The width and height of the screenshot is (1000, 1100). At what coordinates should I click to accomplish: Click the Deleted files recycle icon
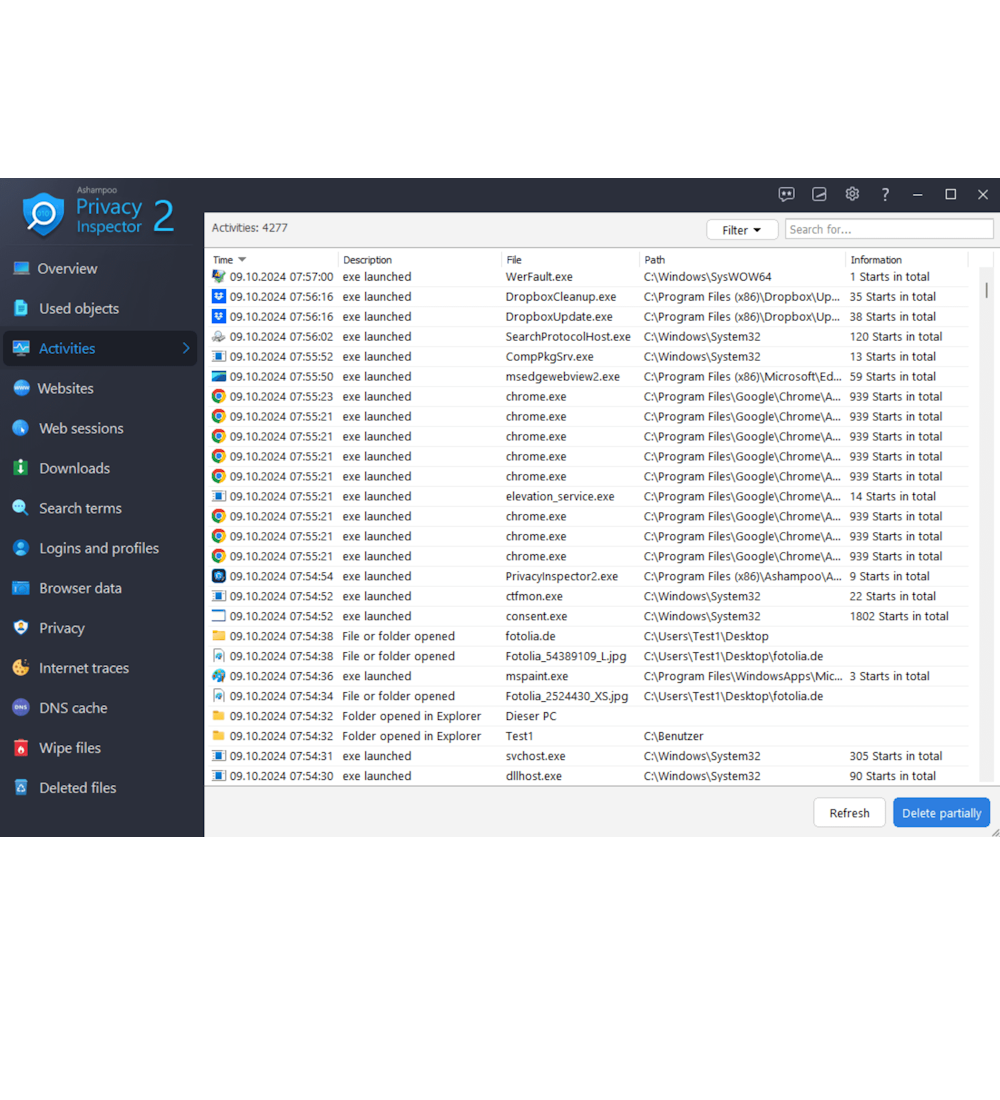click(20, 788)
